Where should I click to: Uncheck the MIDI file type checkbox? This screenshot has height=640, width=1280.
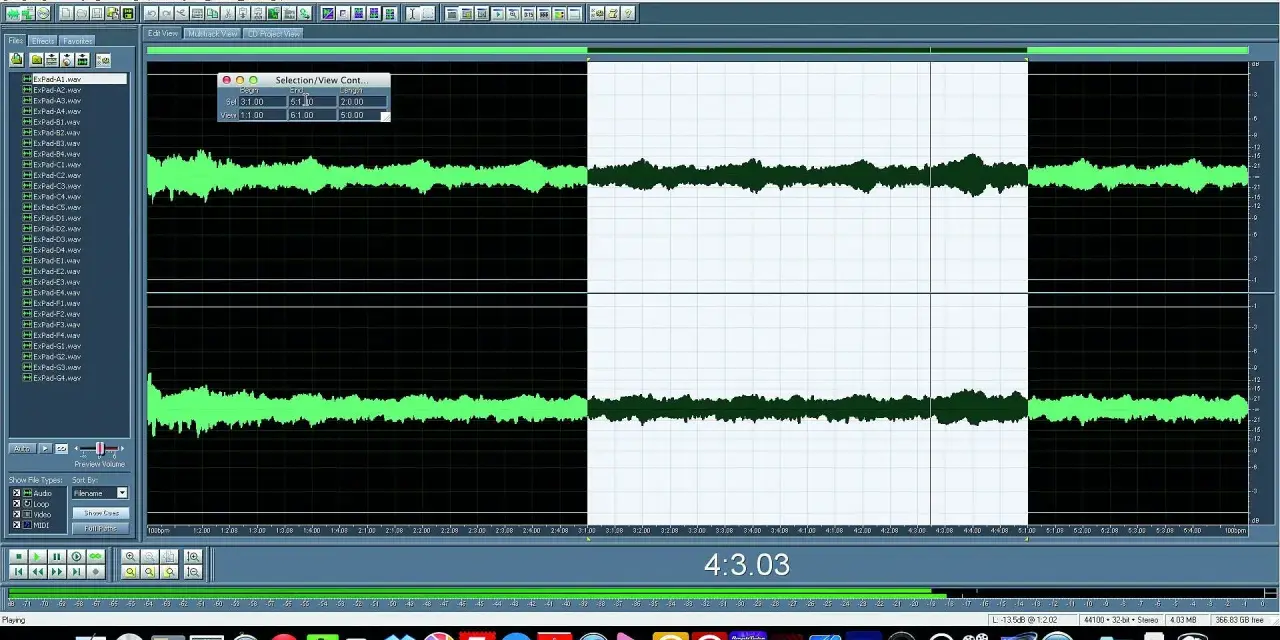tap(16, 525)
